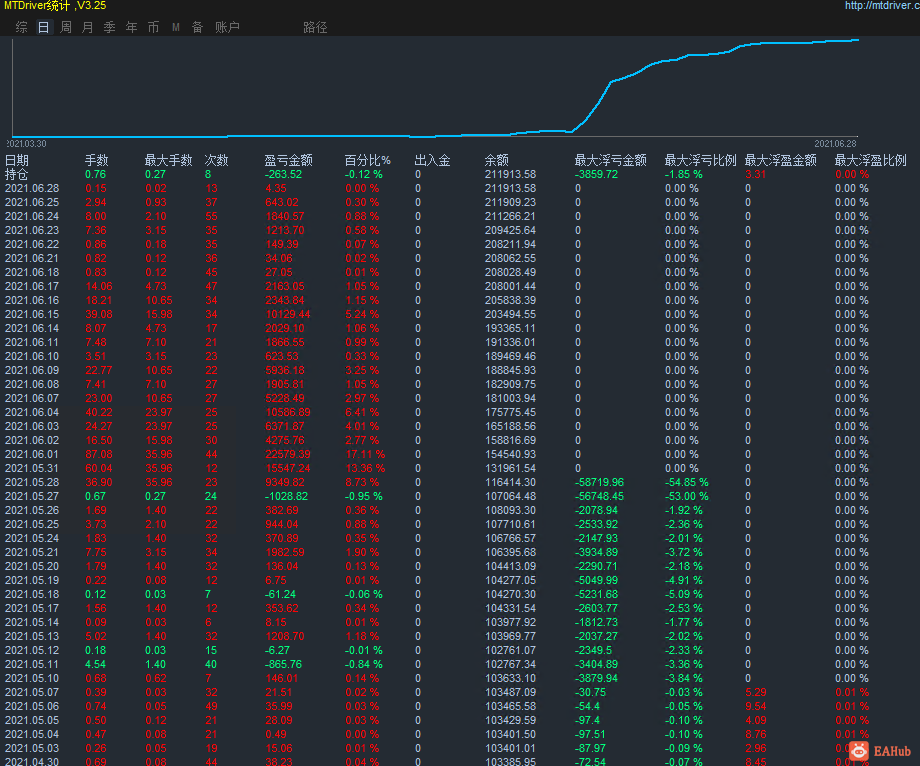Click lots value 87.08
The height and width of the screenshot is (766, 920).
click(x=99, y=454)
